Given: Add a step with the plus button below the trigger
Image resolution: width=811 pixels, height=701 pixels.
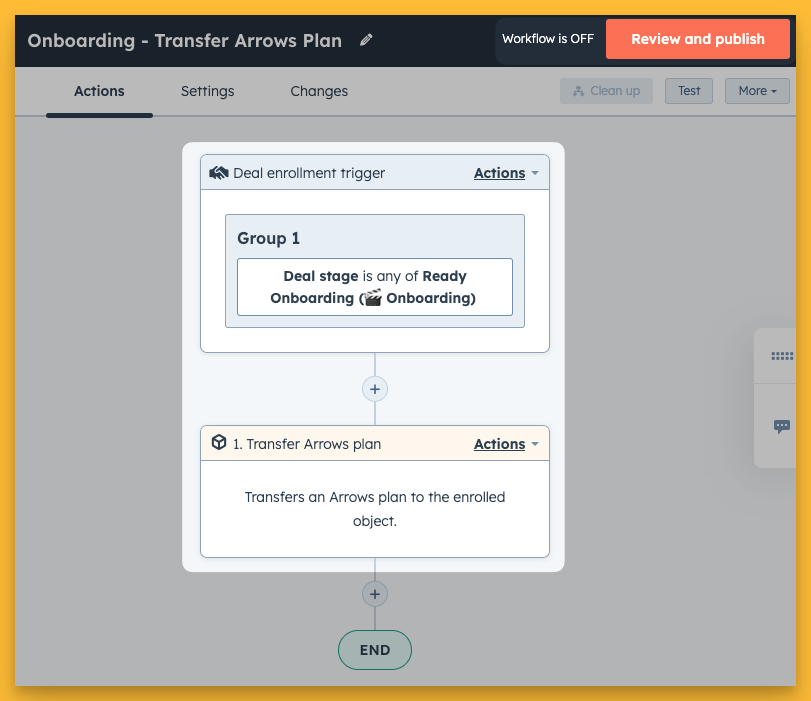Looking at the screenshot, I should [375, 389].
